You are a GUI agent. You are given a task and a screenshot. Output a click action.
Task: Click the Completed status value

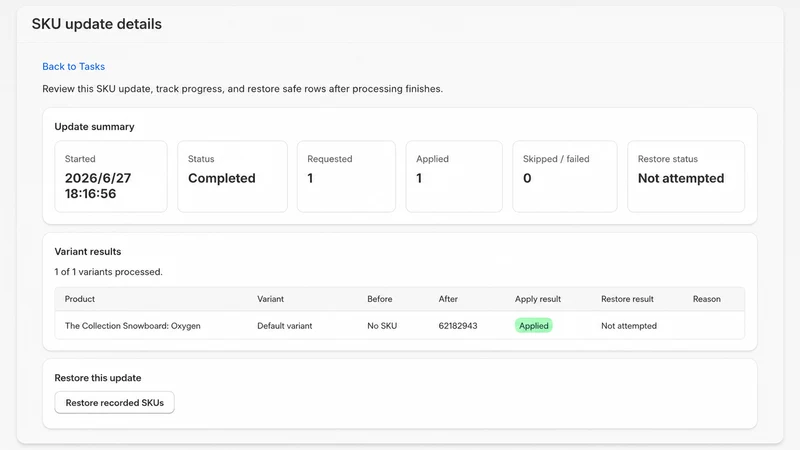pyautogui.click(x=221, y=178)
